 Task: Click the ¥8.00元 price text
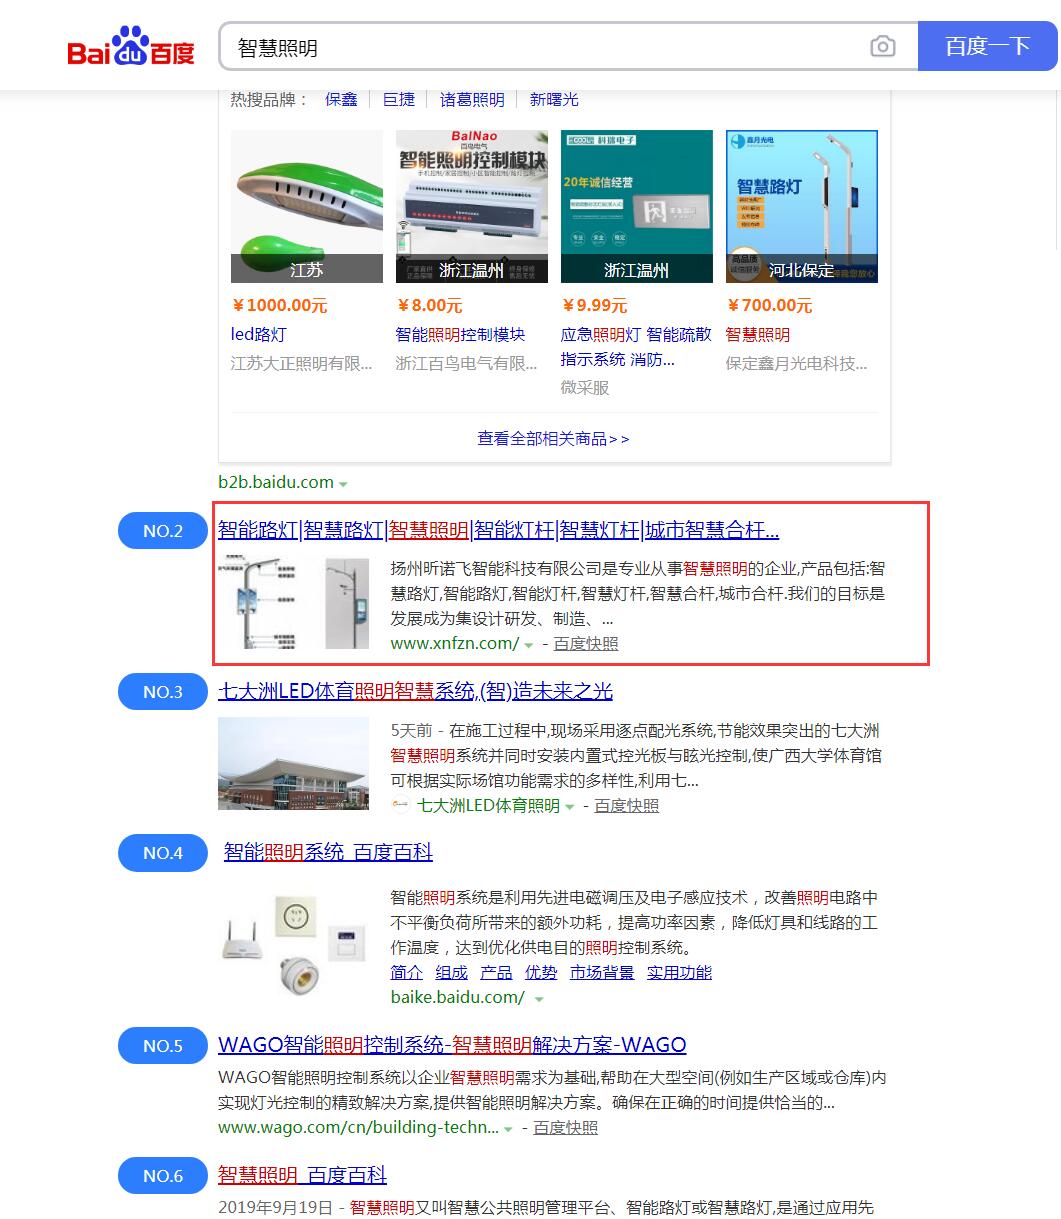[x=429, y=305]
